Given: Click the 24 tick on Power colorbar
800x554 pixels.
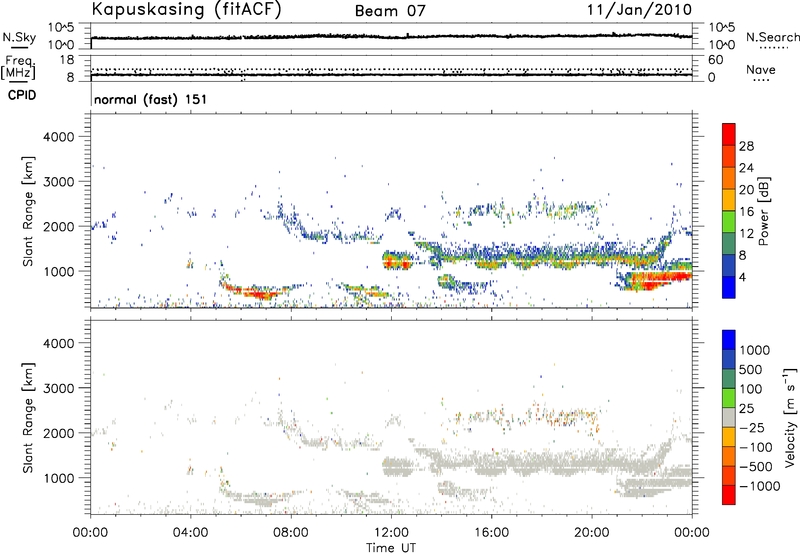Looking at the screenshot, I should click(x=746, y=168).
